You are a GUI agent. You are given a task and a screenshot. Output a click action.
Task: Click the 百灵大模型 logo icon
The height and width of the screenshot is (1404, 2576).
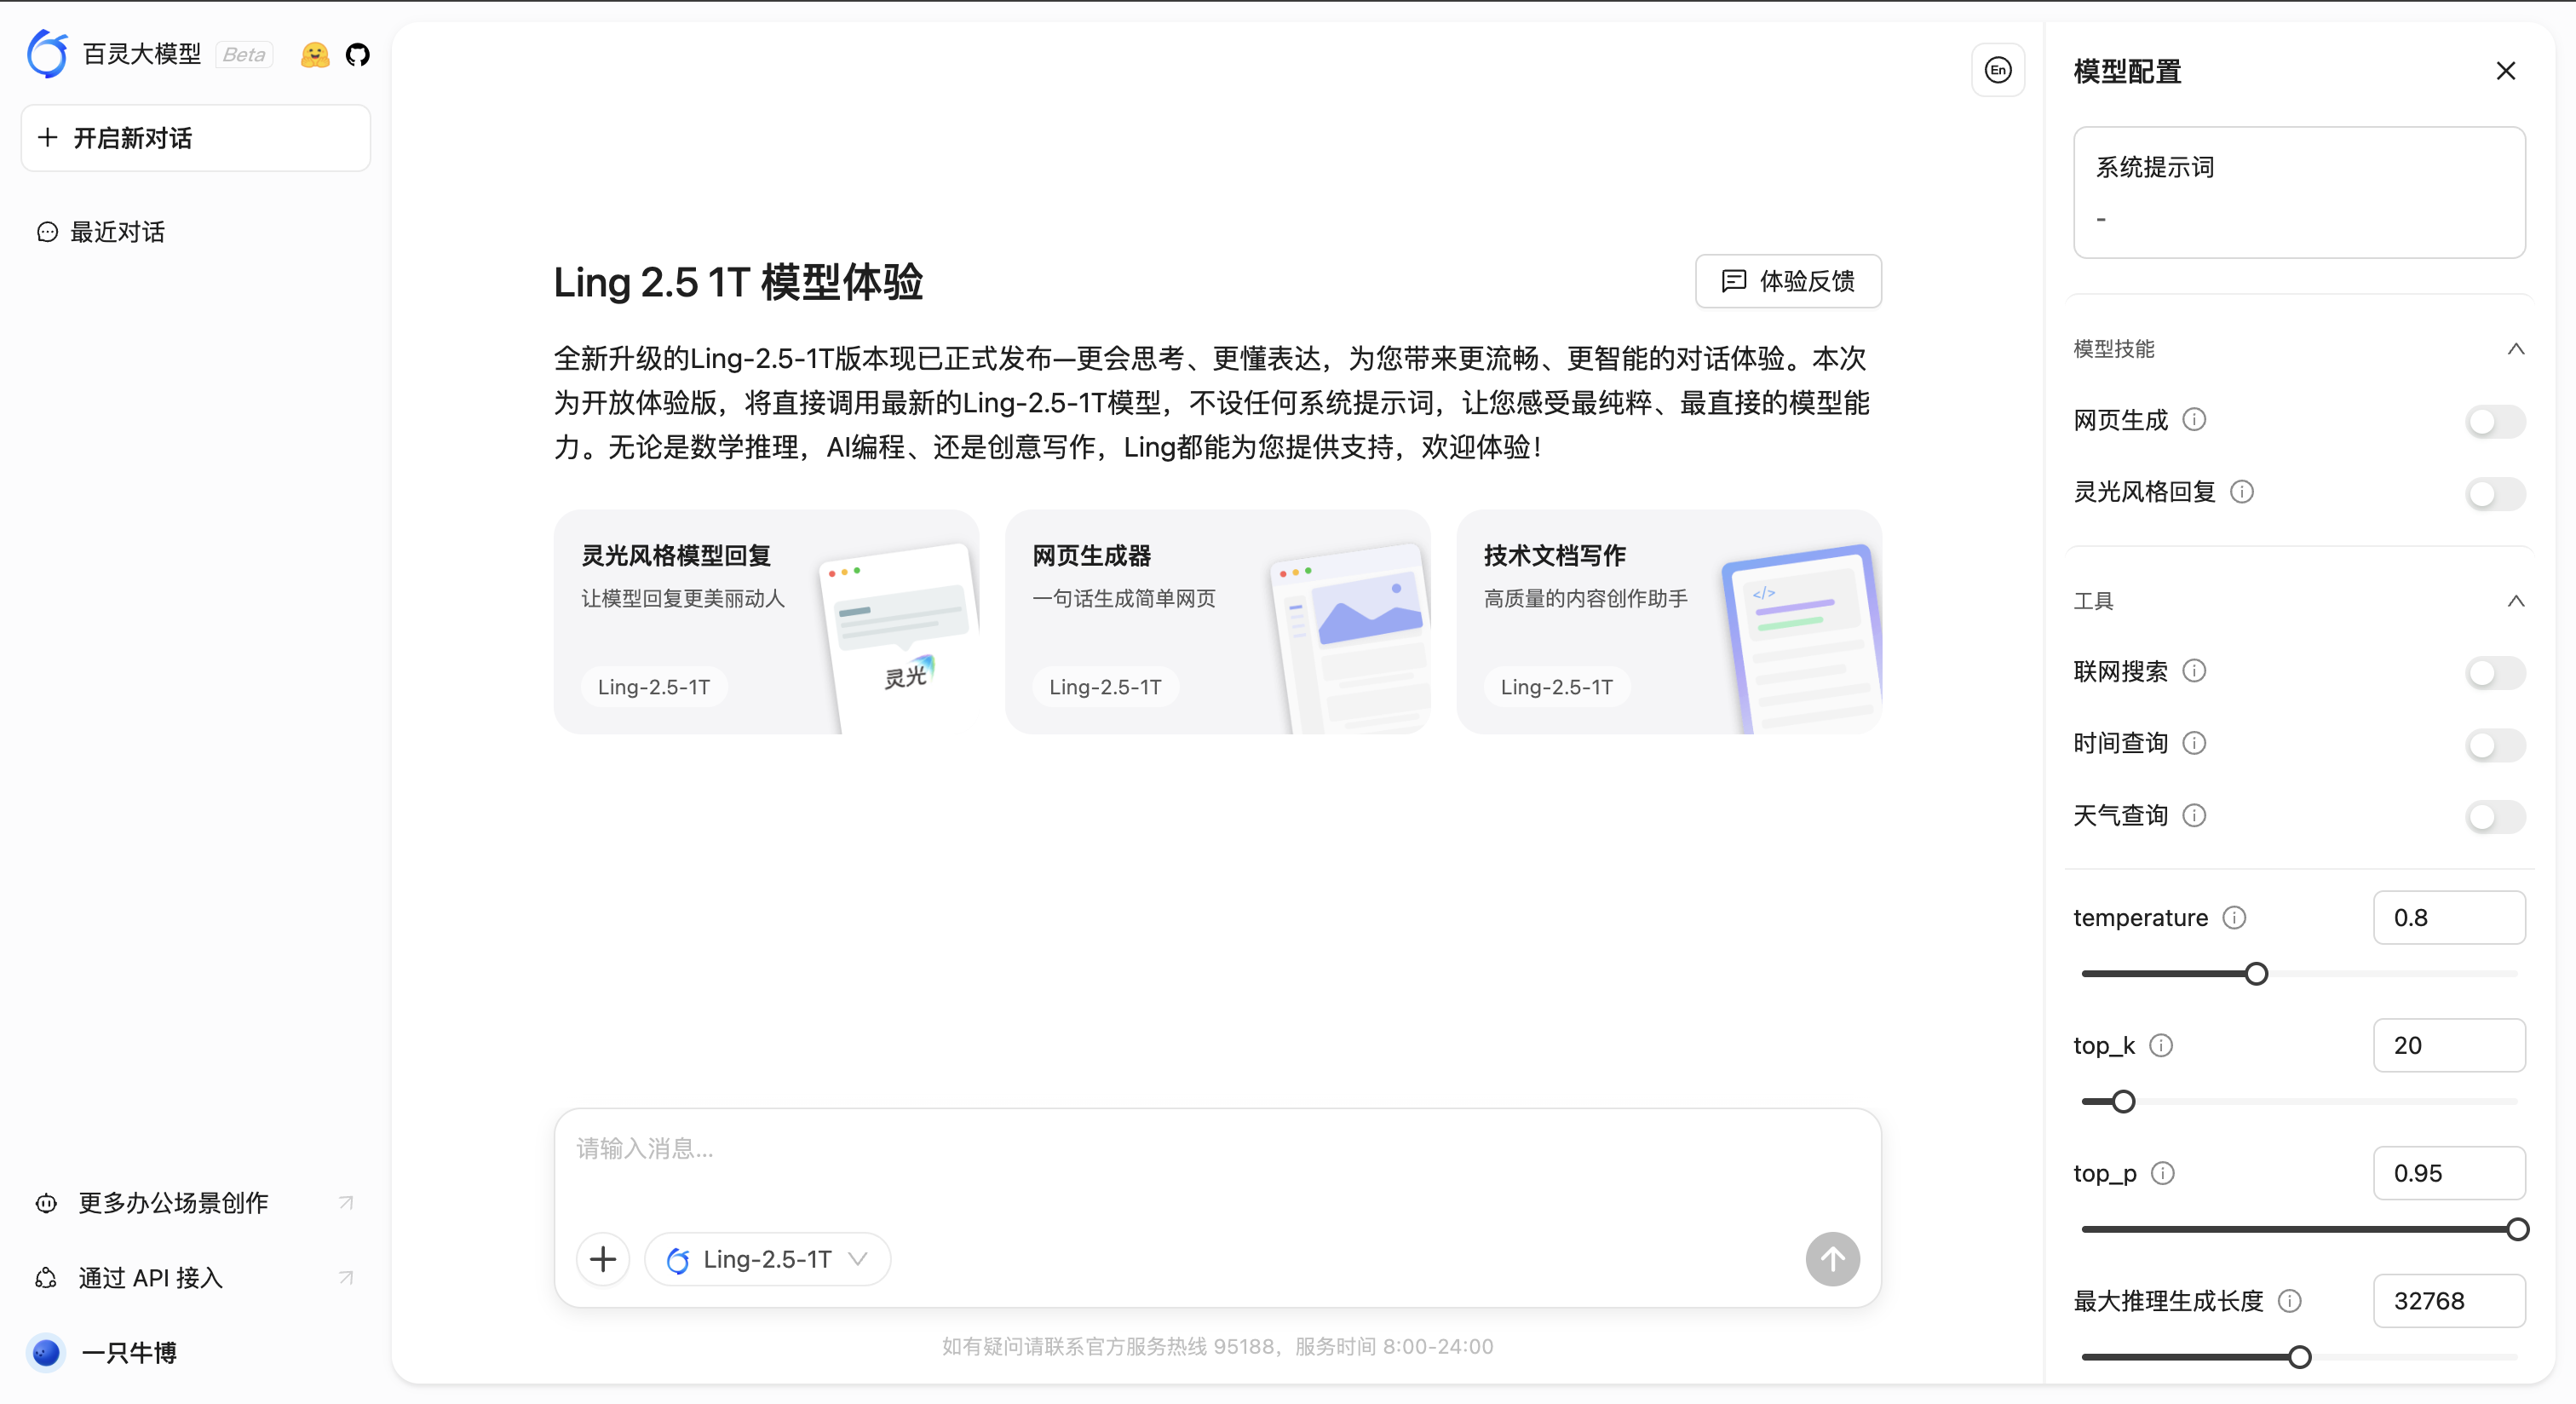[x=46, y=53]
